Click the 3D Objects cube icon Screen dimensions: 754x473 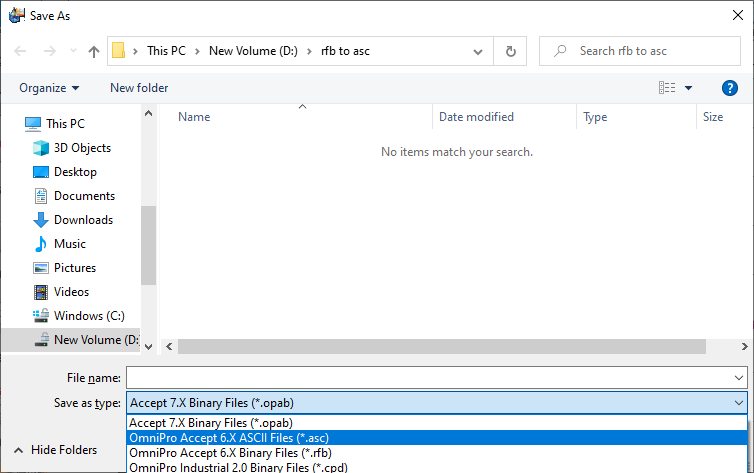pos(41,148)
